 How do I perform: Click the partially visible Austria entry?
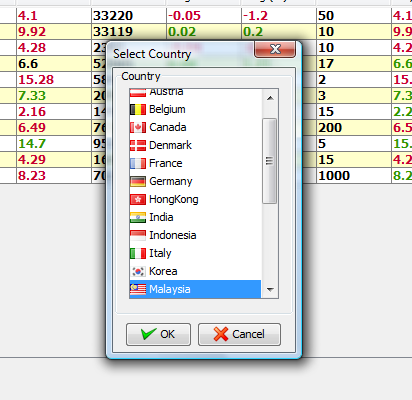click(195, 93)
